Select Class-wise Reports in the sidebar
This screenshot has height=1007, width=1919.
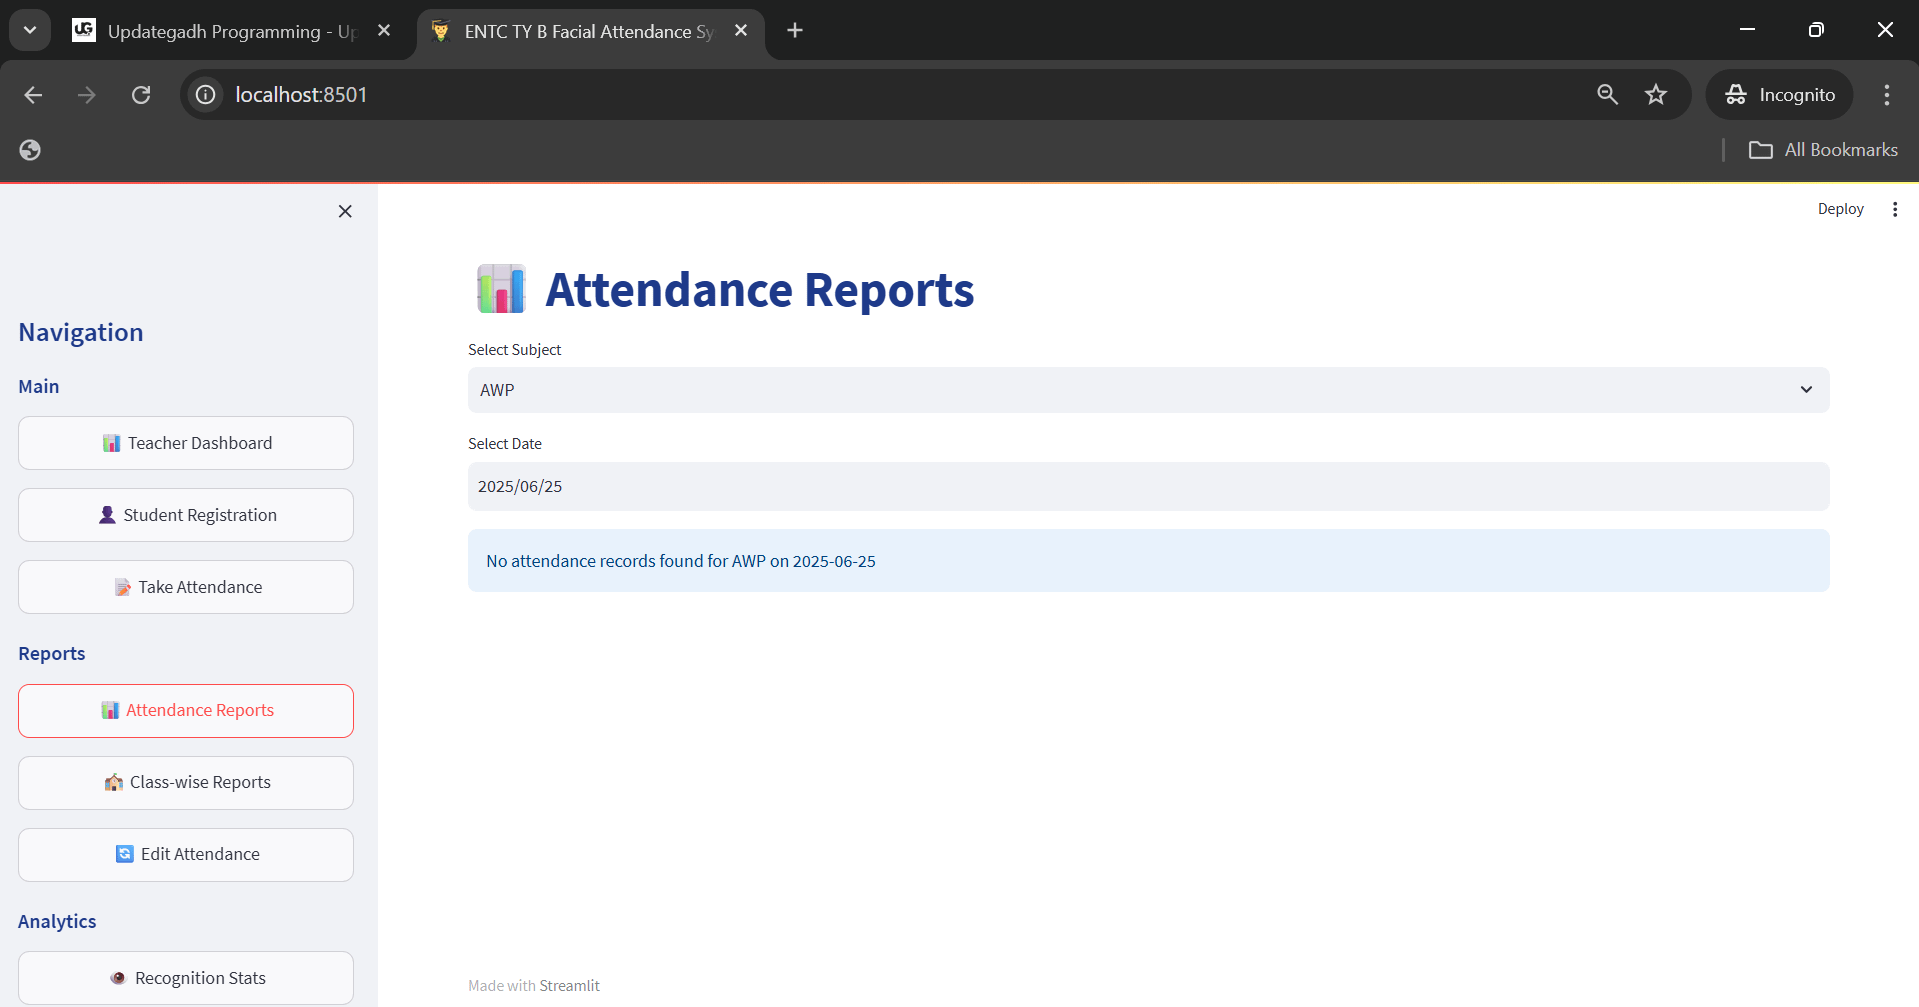click(186, 782)
